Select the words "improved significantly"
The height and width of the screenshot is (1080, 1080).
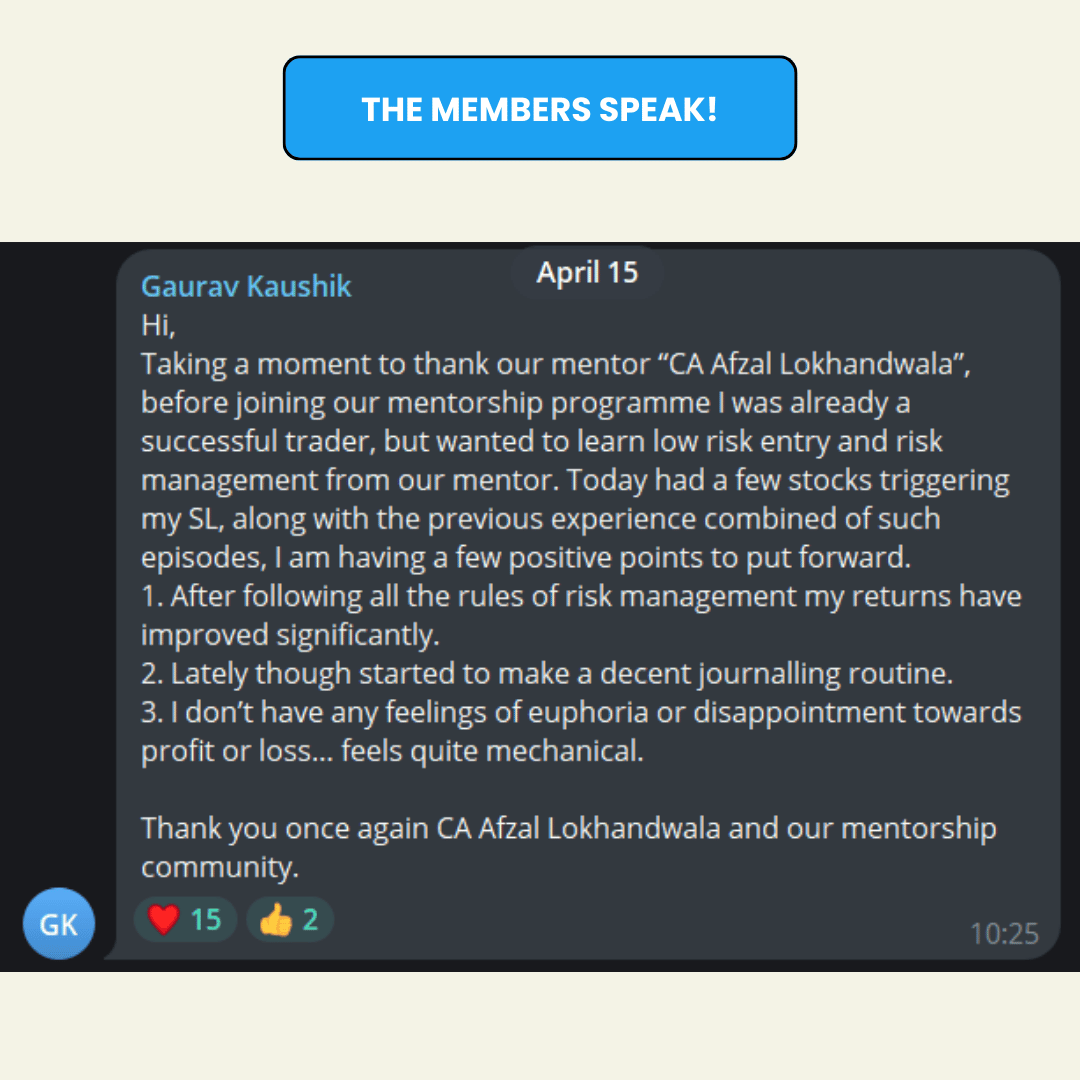[x=289, y=635]
